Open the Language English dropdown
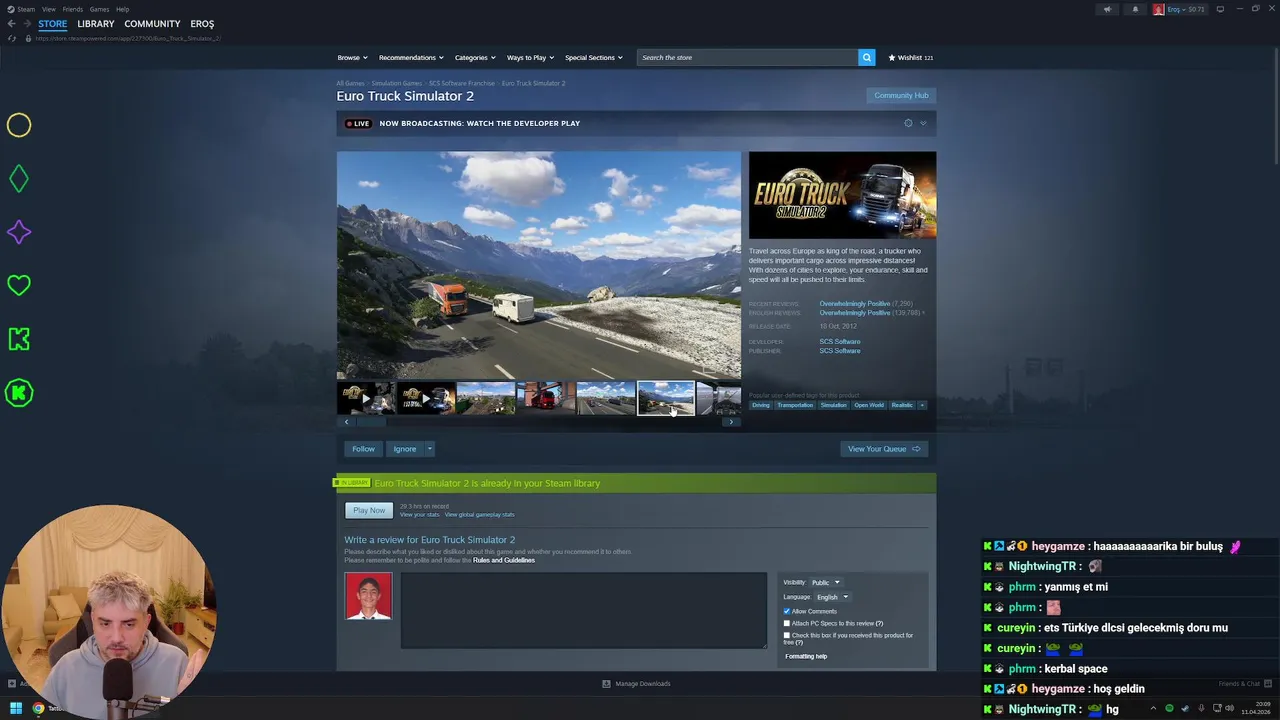Screen dimensions: 1280x720 (832, 597)
